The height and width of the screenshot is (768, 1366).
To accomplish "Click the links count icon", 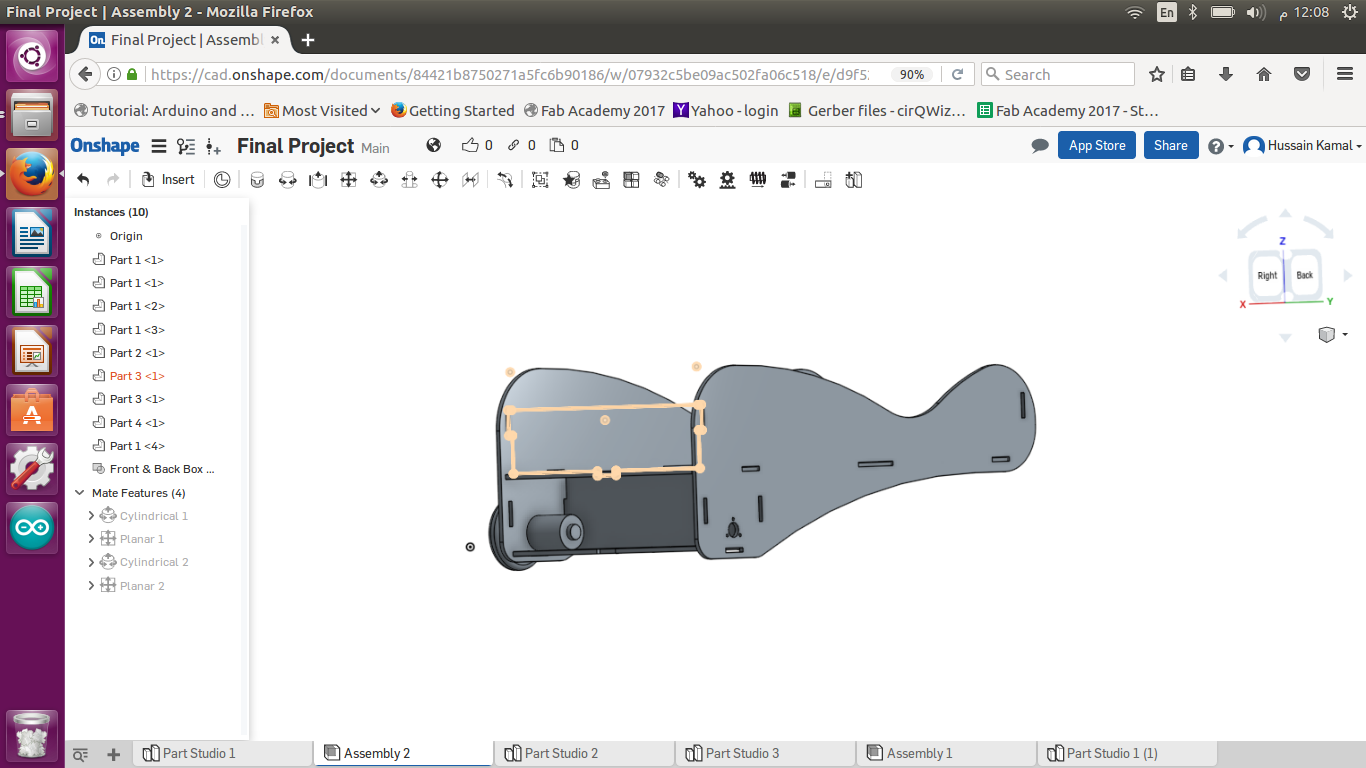I will (514, 145).
